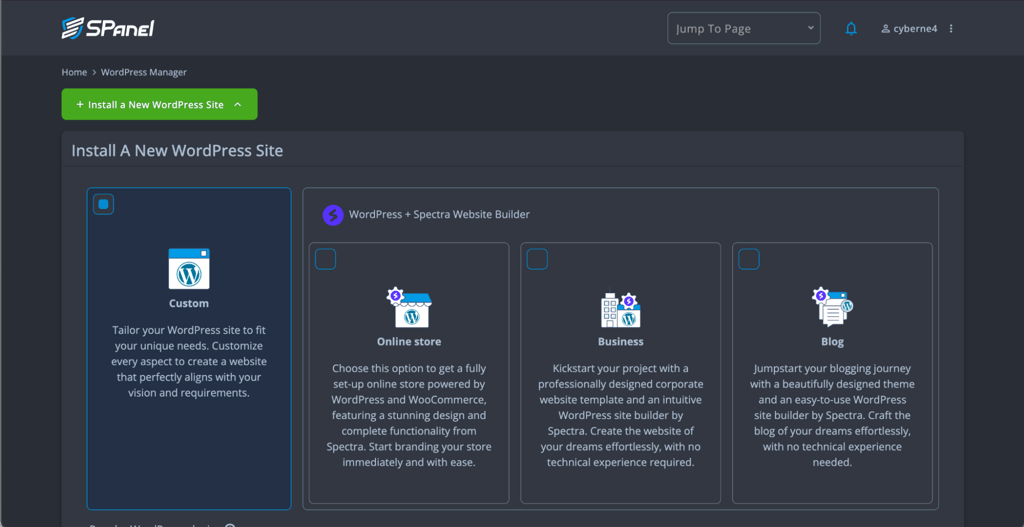Select the Custom install checkbox
Viewport: 1024px width, 527px height.
tap(103, 204)
